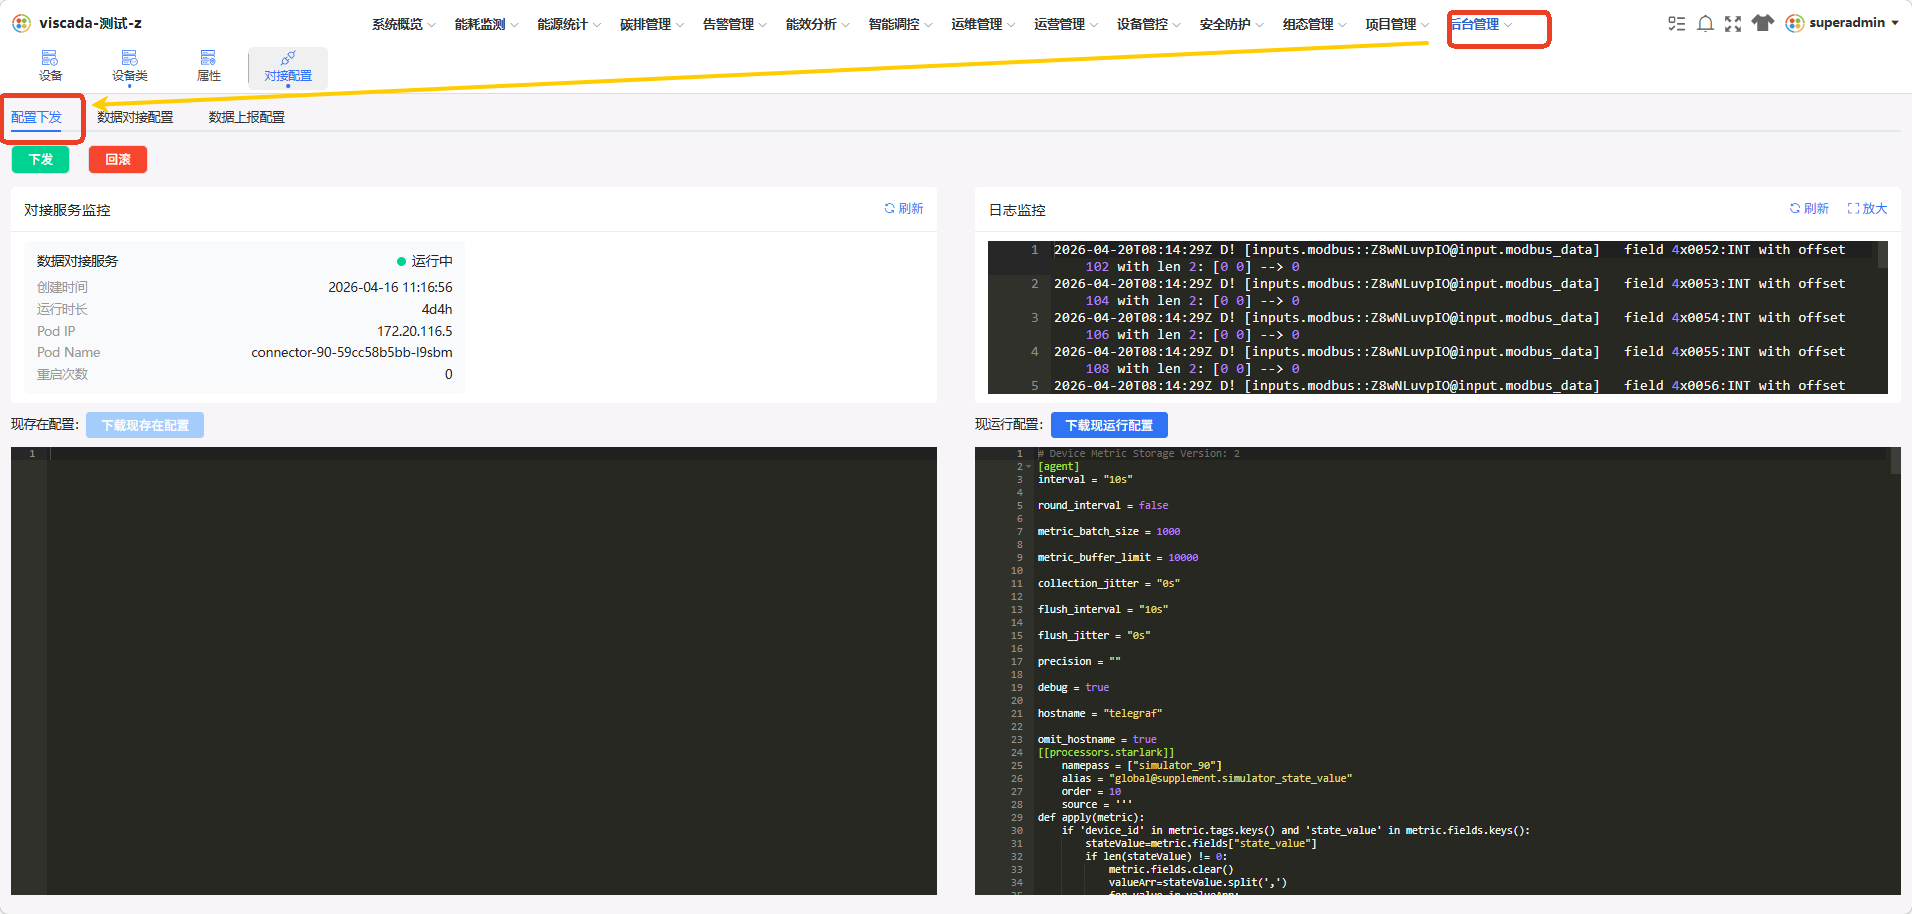Viewport: 1912px width, 914px height.
Task: Click the running config editor scrollbar
Action: pyautogui.click(x=1895, y=461)
